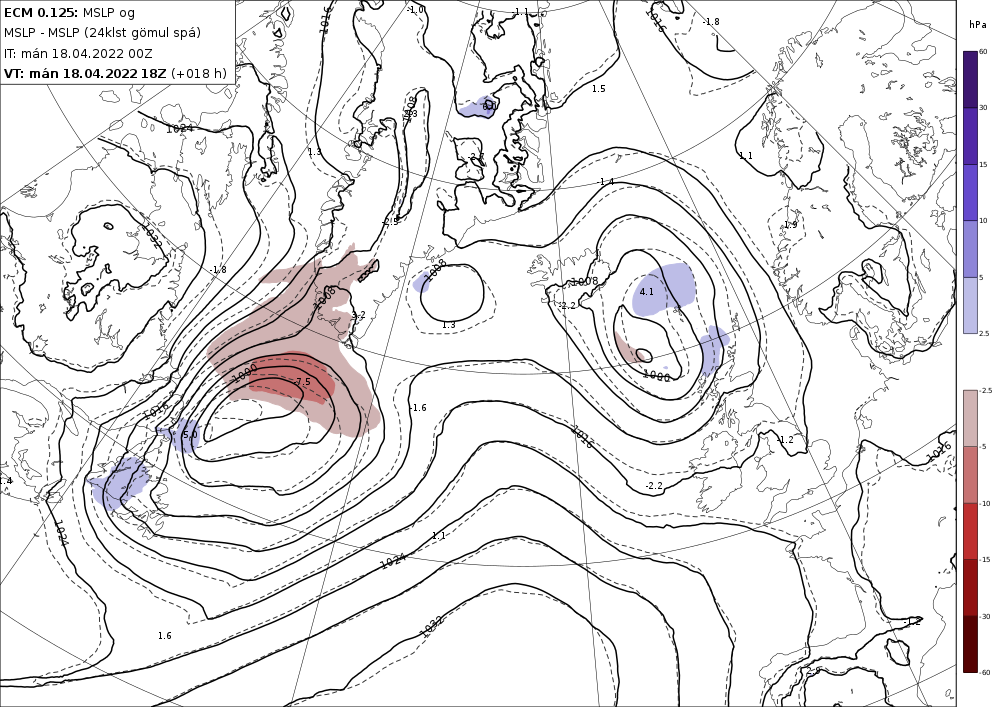The width and height of the screenshot is (1000, 707).
Task: Click the 1.9 value over Scandinavia
Action: click(791, 225)
